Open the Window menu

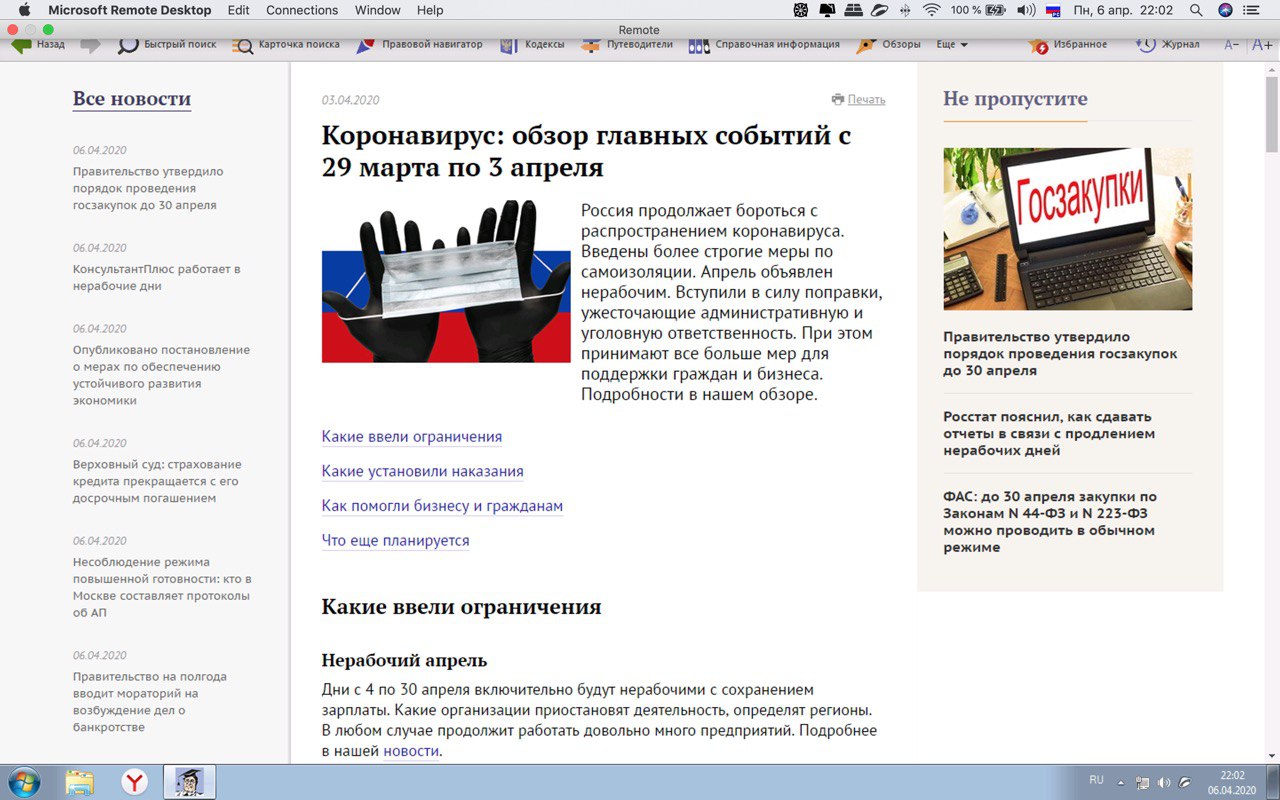[x=378, y=10]
